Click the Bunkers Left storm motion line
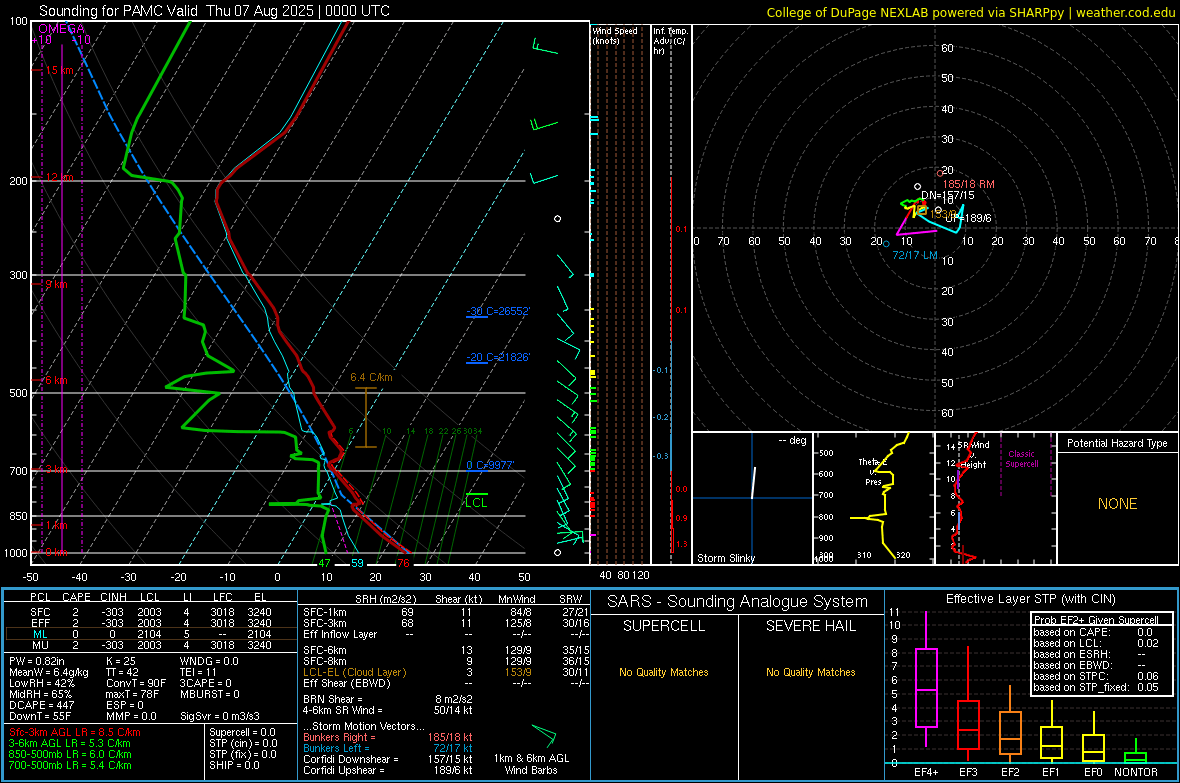The width and height of the screenshot is (1180, 783). pos(388,748)
